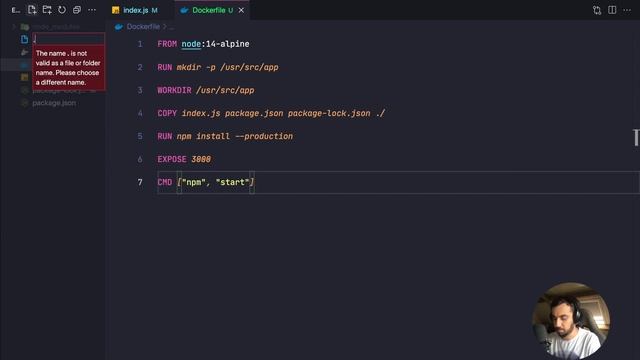This screenshot has width=640, height=360.
Task: Open Explorer views and more actions menu
Action: point(92,10)
